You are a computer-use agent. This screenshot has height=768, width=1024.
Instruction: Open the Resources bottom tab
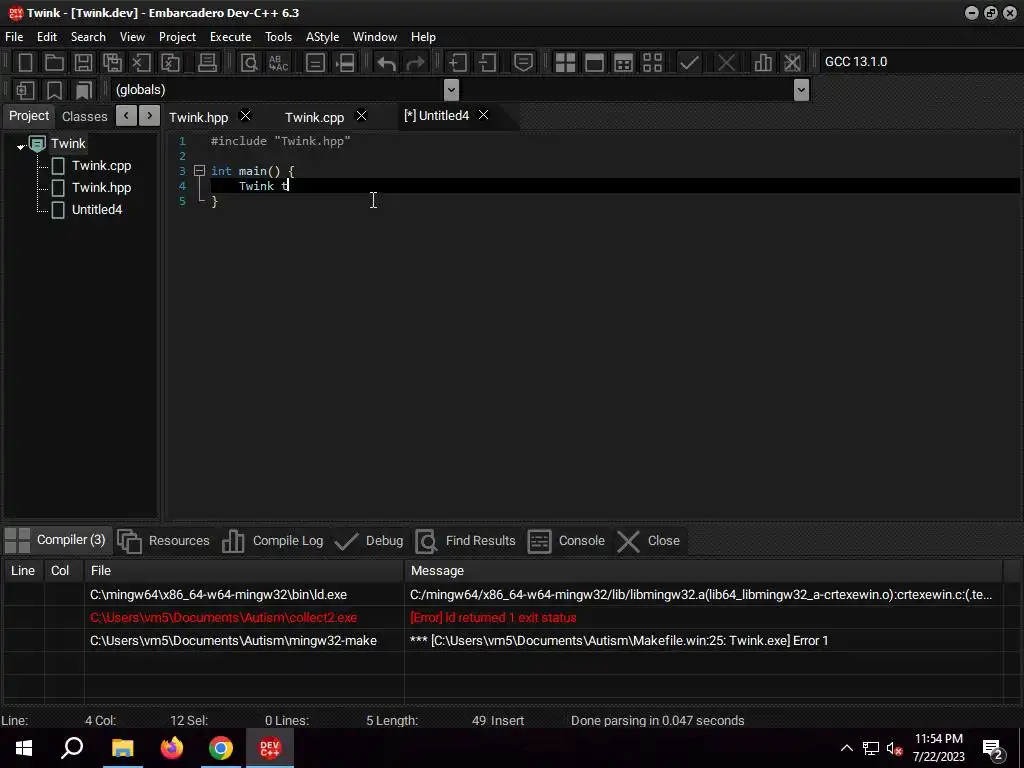click(164, 541)
